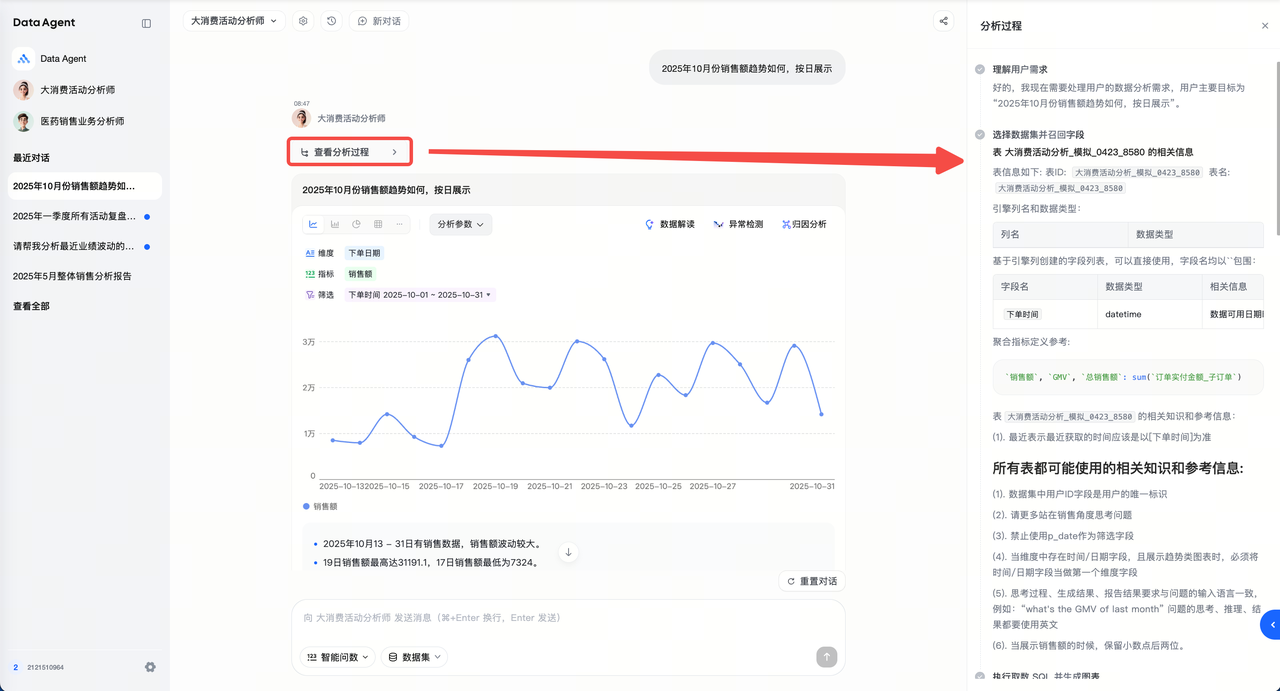Switch to pie chart view

point(356,224)
